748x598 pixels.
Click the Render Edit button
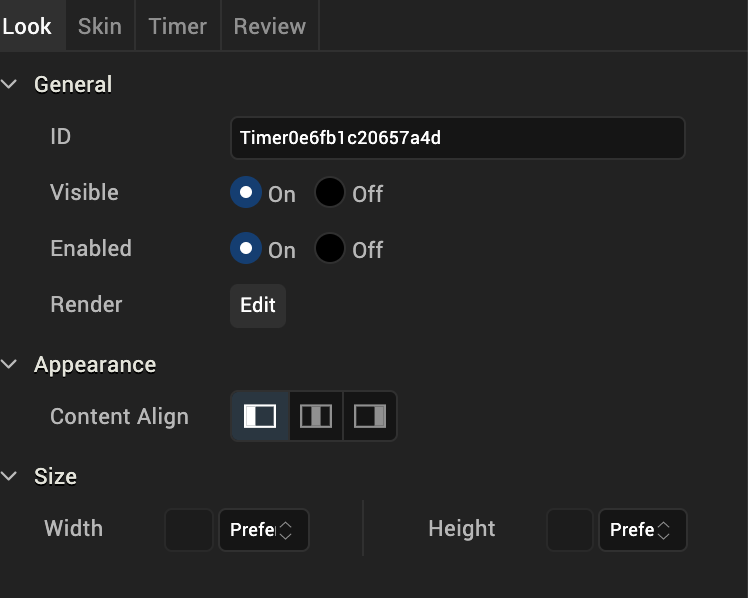click(258, 305)
